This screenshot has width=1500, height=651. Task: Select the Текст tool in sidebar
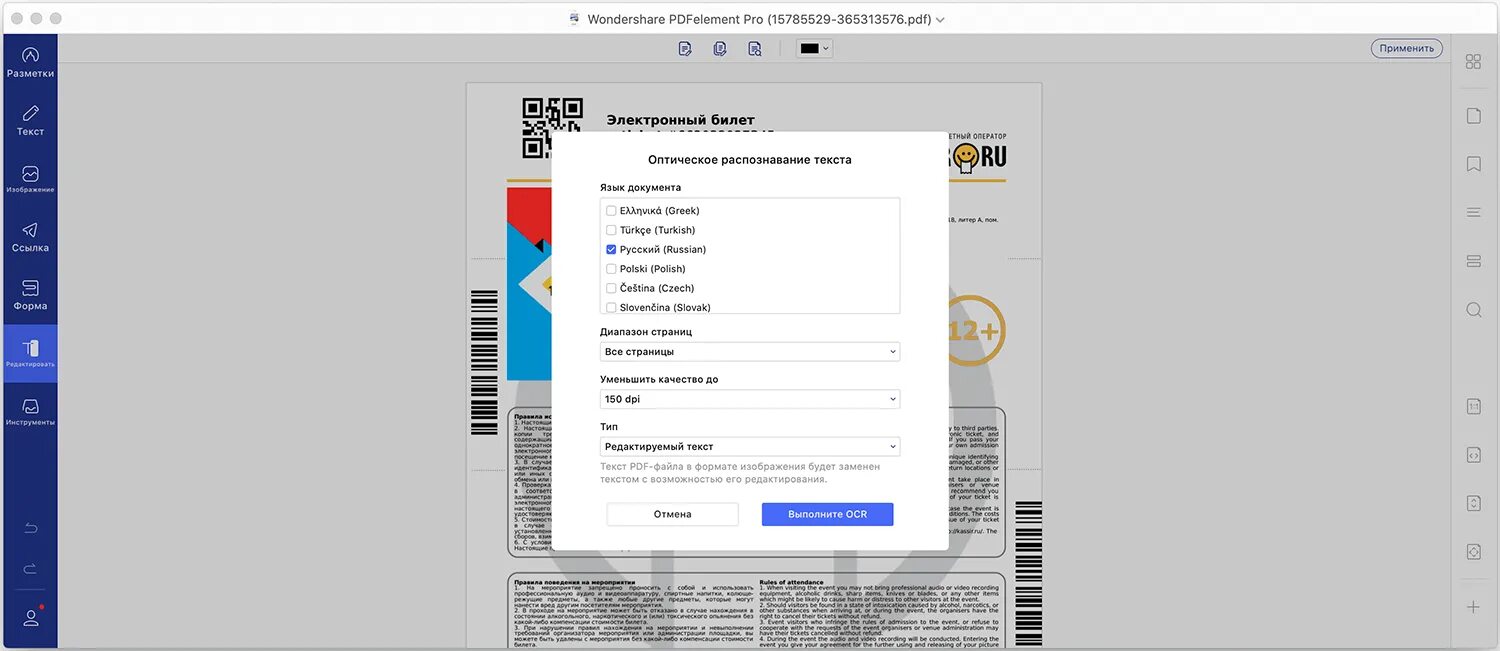tap(30, 121)
